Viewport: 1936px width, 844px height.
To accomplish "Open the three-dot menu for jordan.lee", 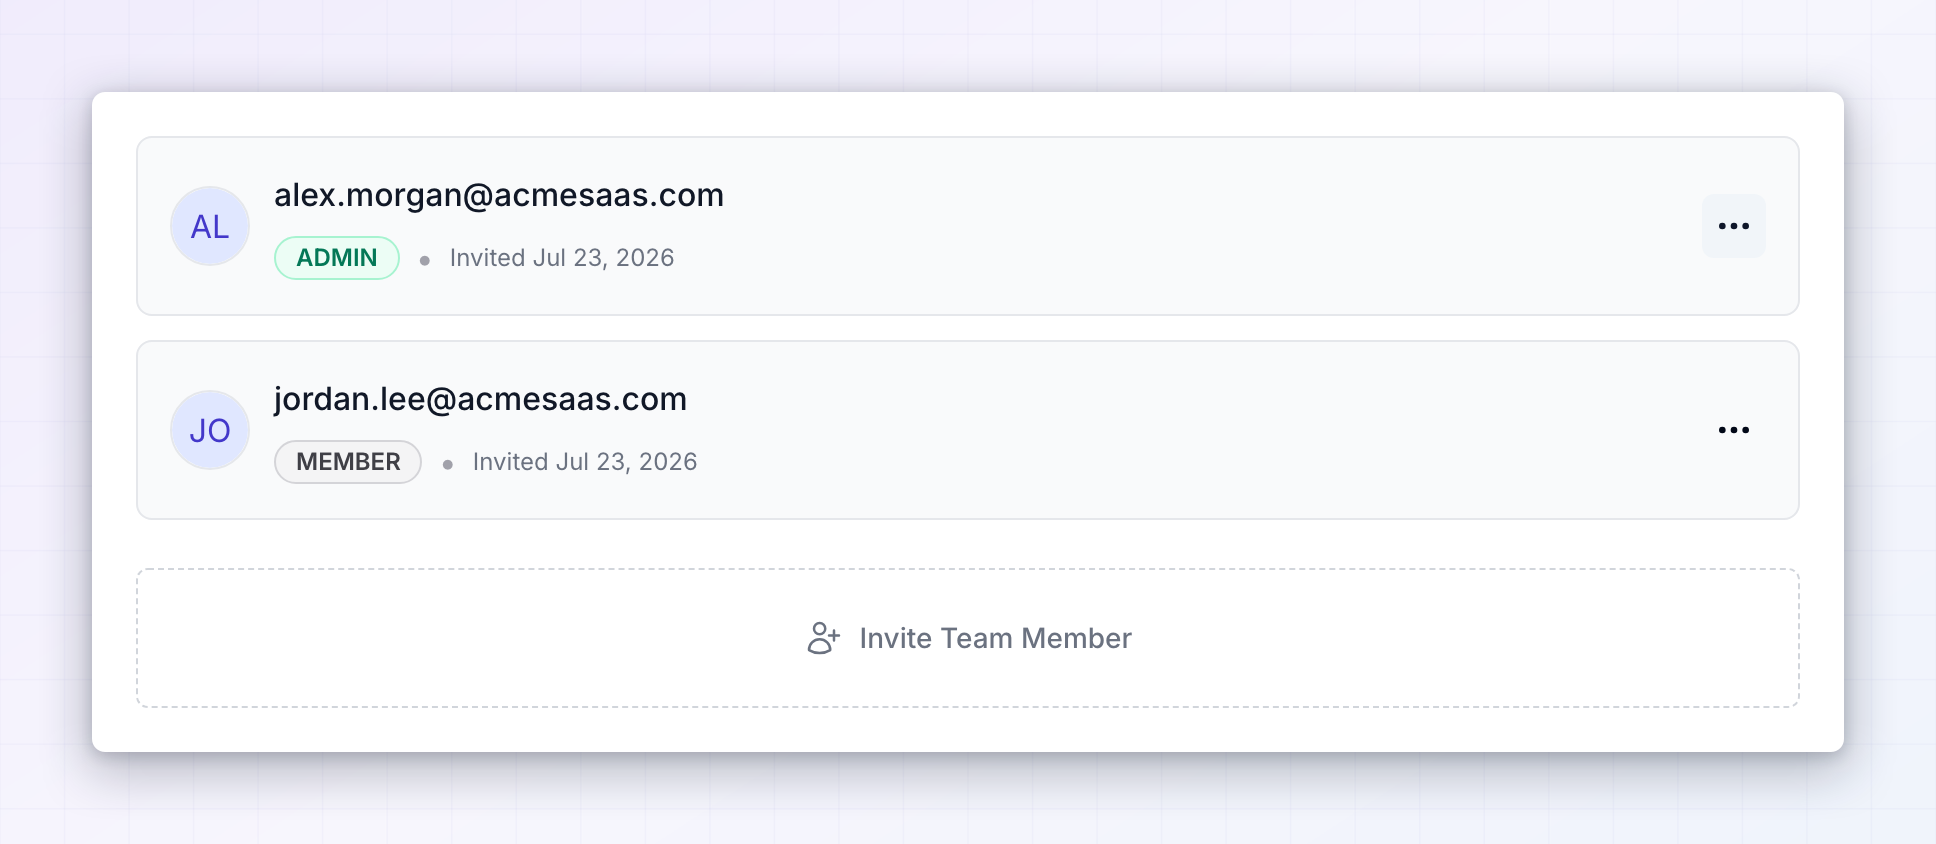I will click(1733, 430).
